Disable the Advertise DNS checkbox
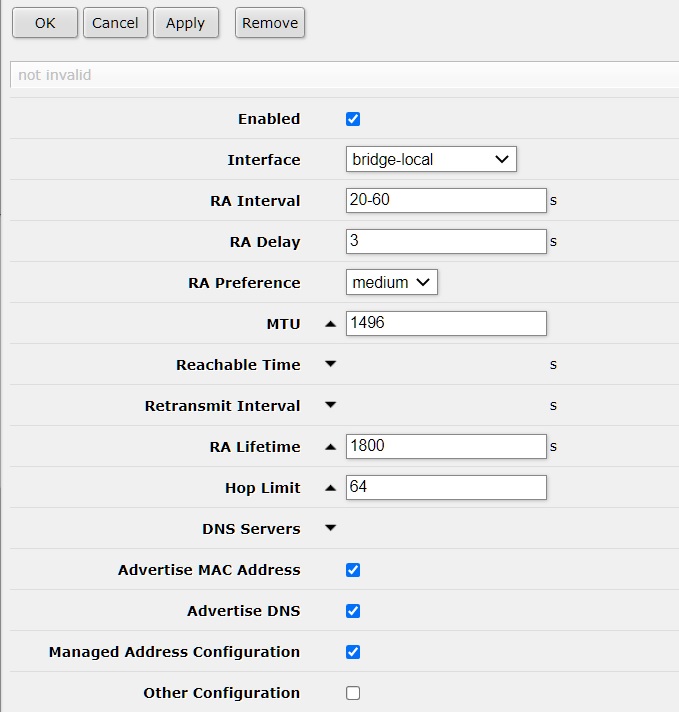This screenshot has height=712, width=679. (353, 611)
